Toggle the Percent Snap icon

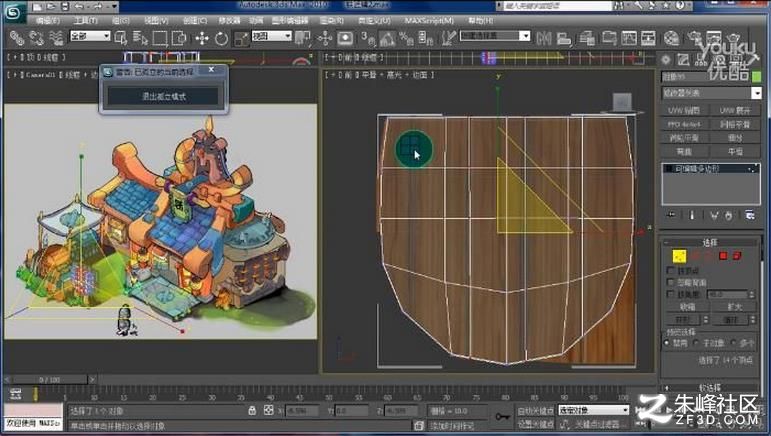406,38
